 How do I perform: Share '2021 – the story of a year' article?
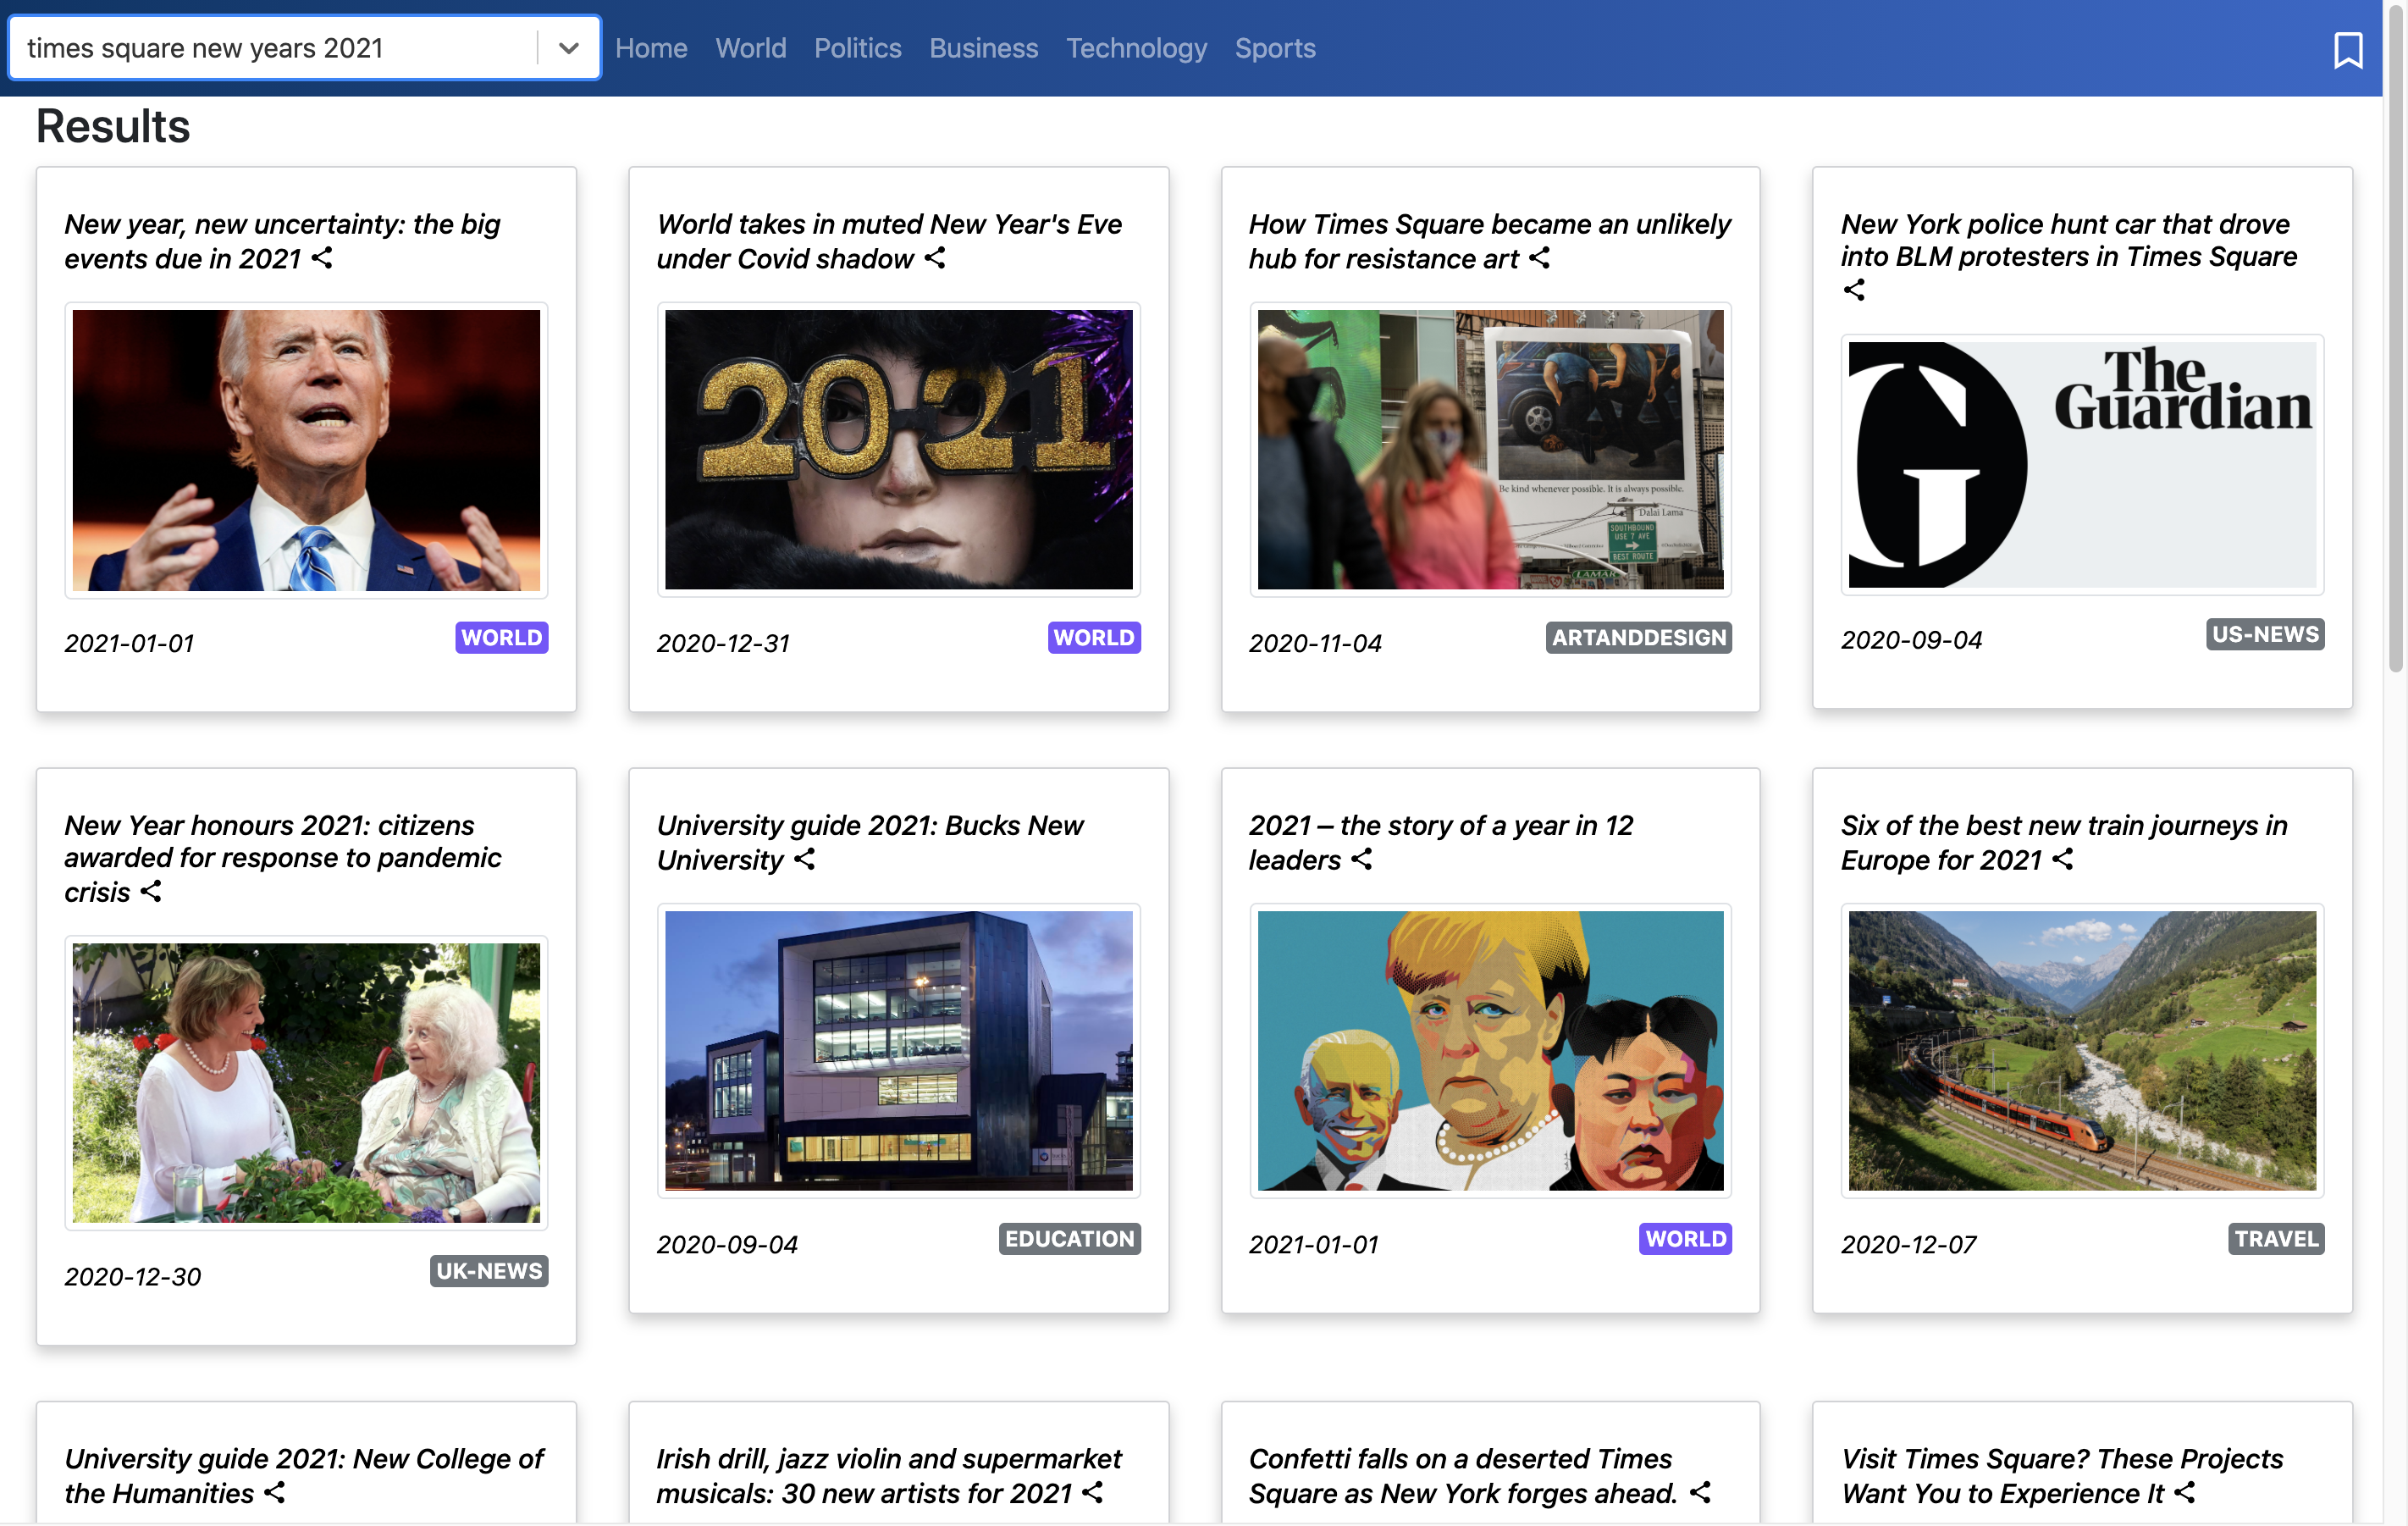coord(1362,859)
